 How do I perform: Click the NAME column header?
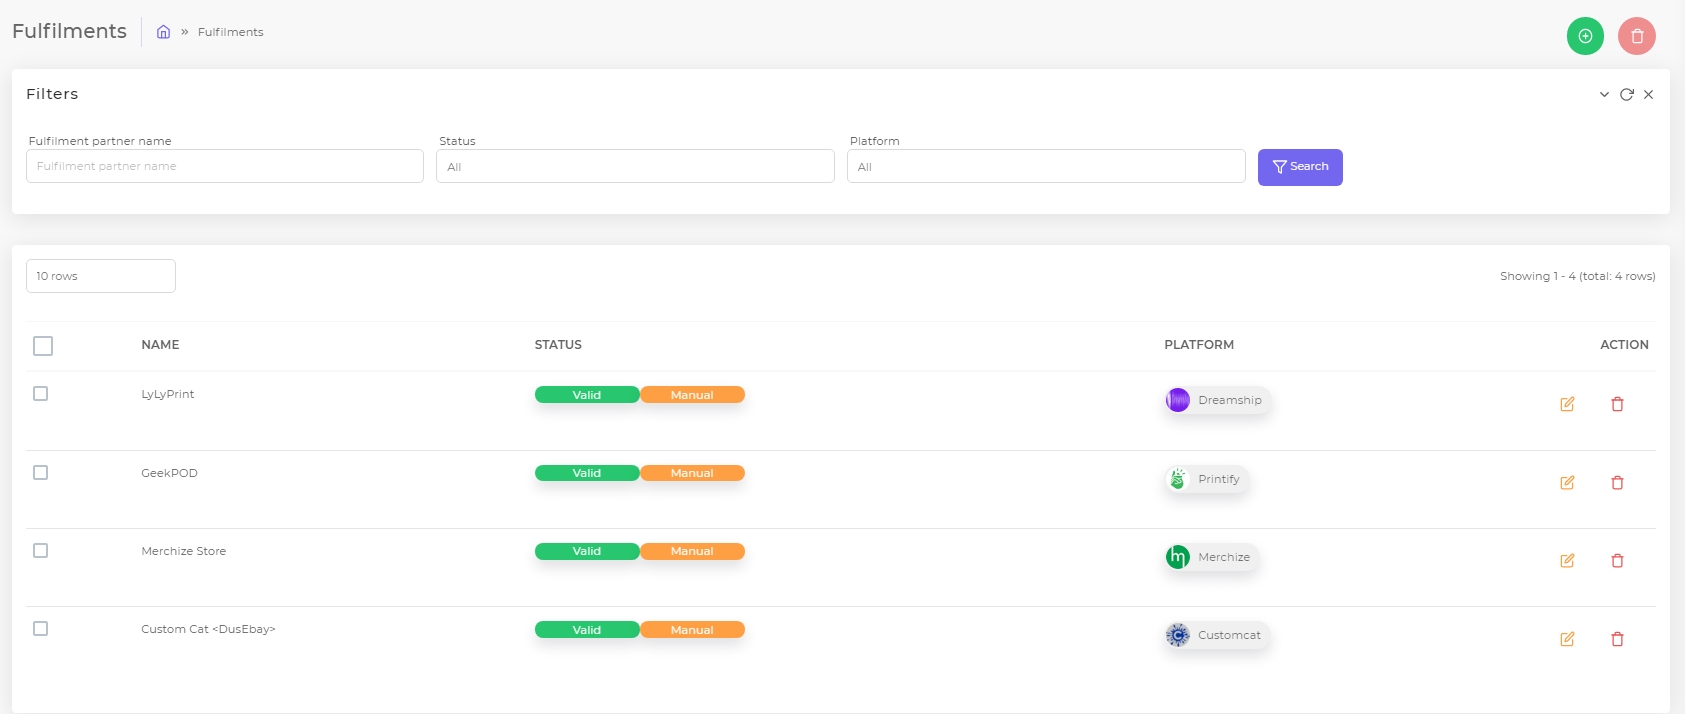[x=160, y=345]
